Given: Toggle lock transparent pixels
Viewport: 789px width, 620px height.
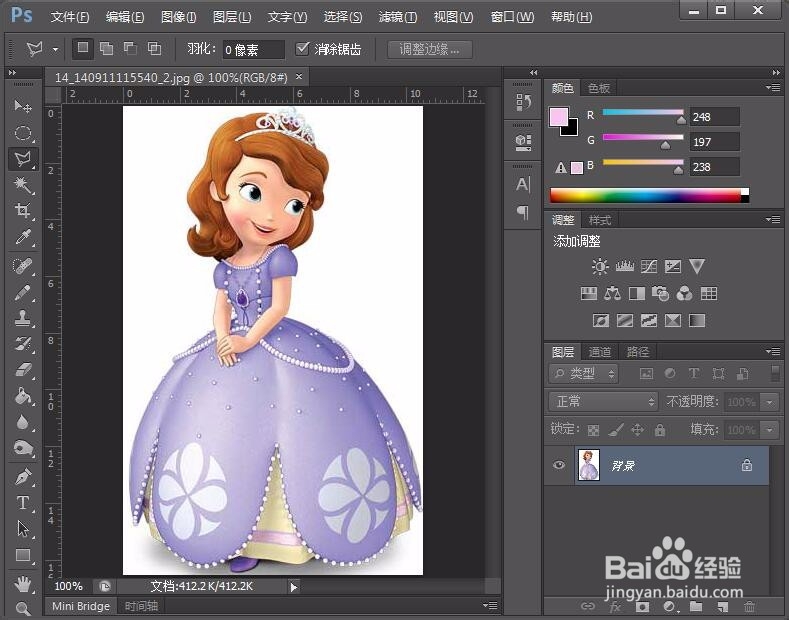Looking at the screenshot, I should (x=594, y=430).
